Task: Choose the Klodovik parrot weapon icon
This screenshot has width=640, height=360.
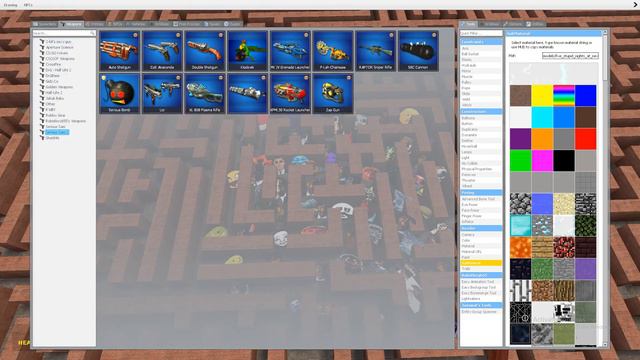Action: pos(247,51)
